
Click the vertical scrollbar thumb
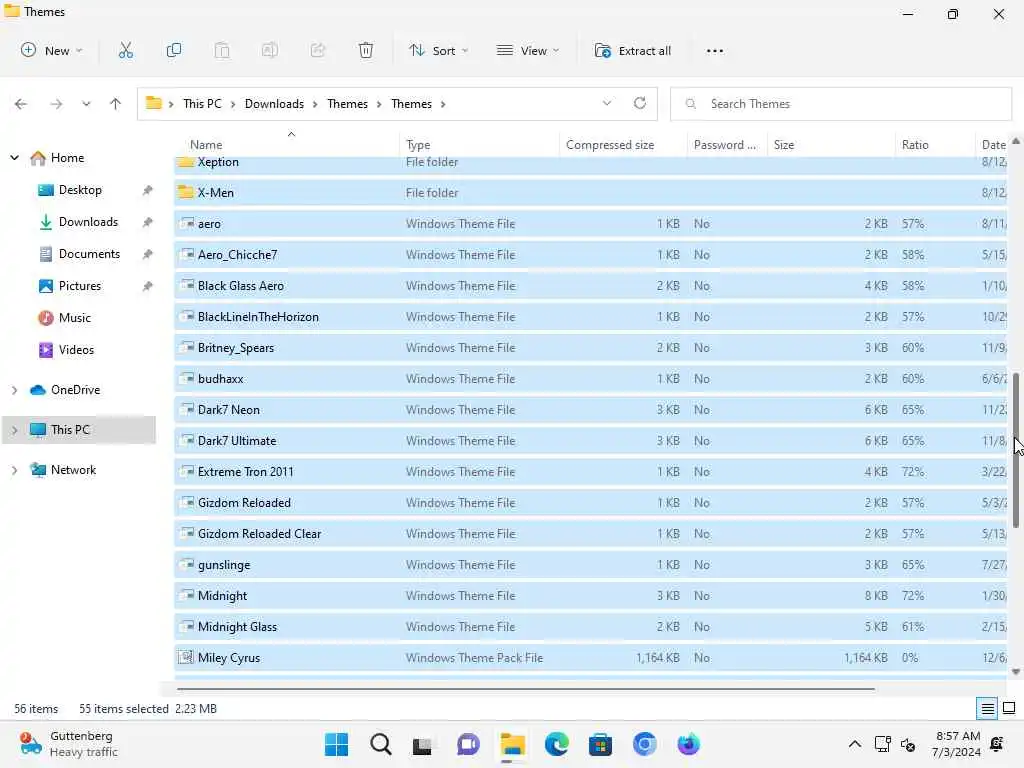(1016, 449)
